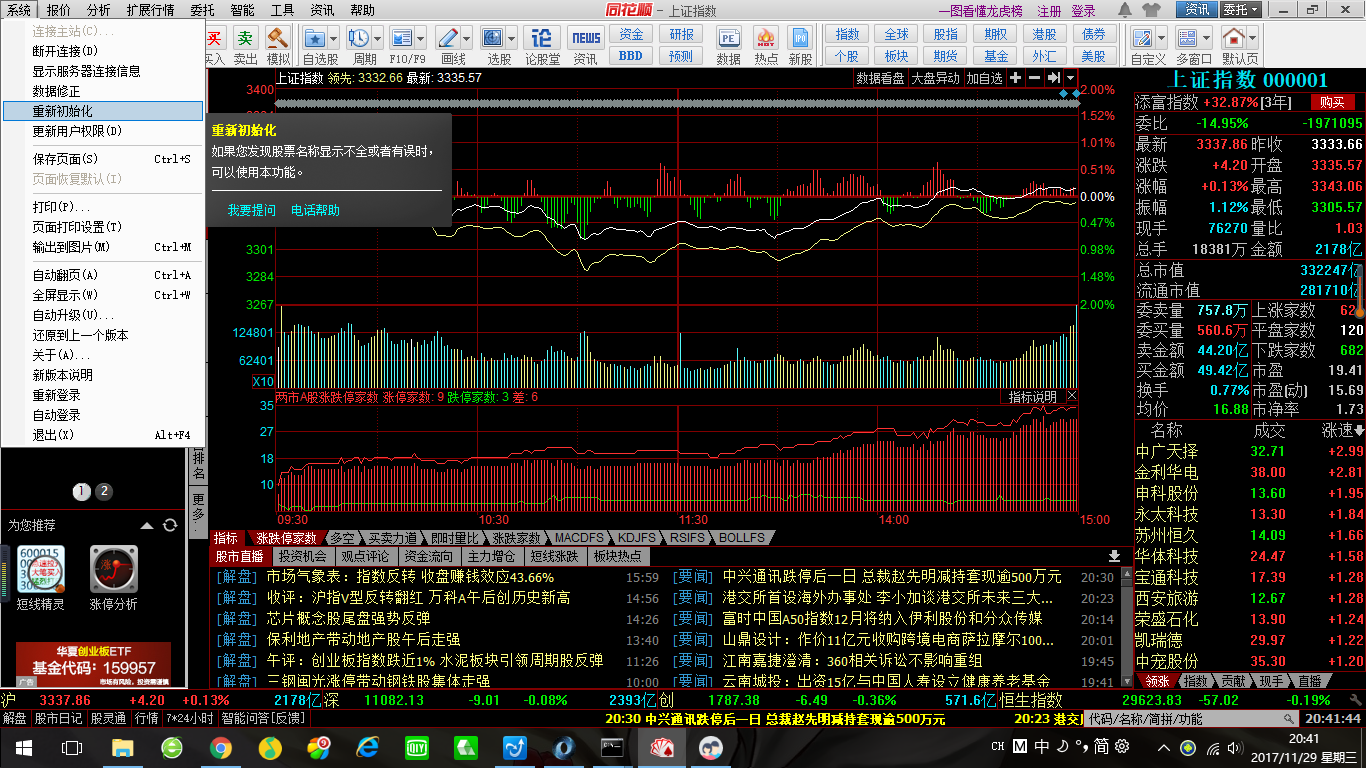Click the shirt skin icon in title bar

click(1150, 10)
